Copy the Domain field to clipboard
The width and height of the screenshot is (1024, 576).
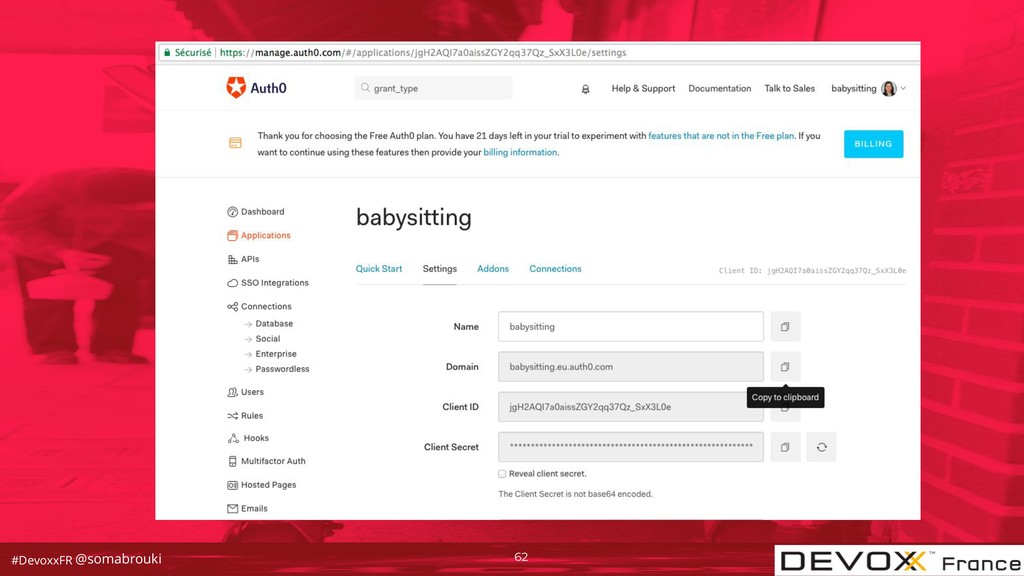[785, 366]
